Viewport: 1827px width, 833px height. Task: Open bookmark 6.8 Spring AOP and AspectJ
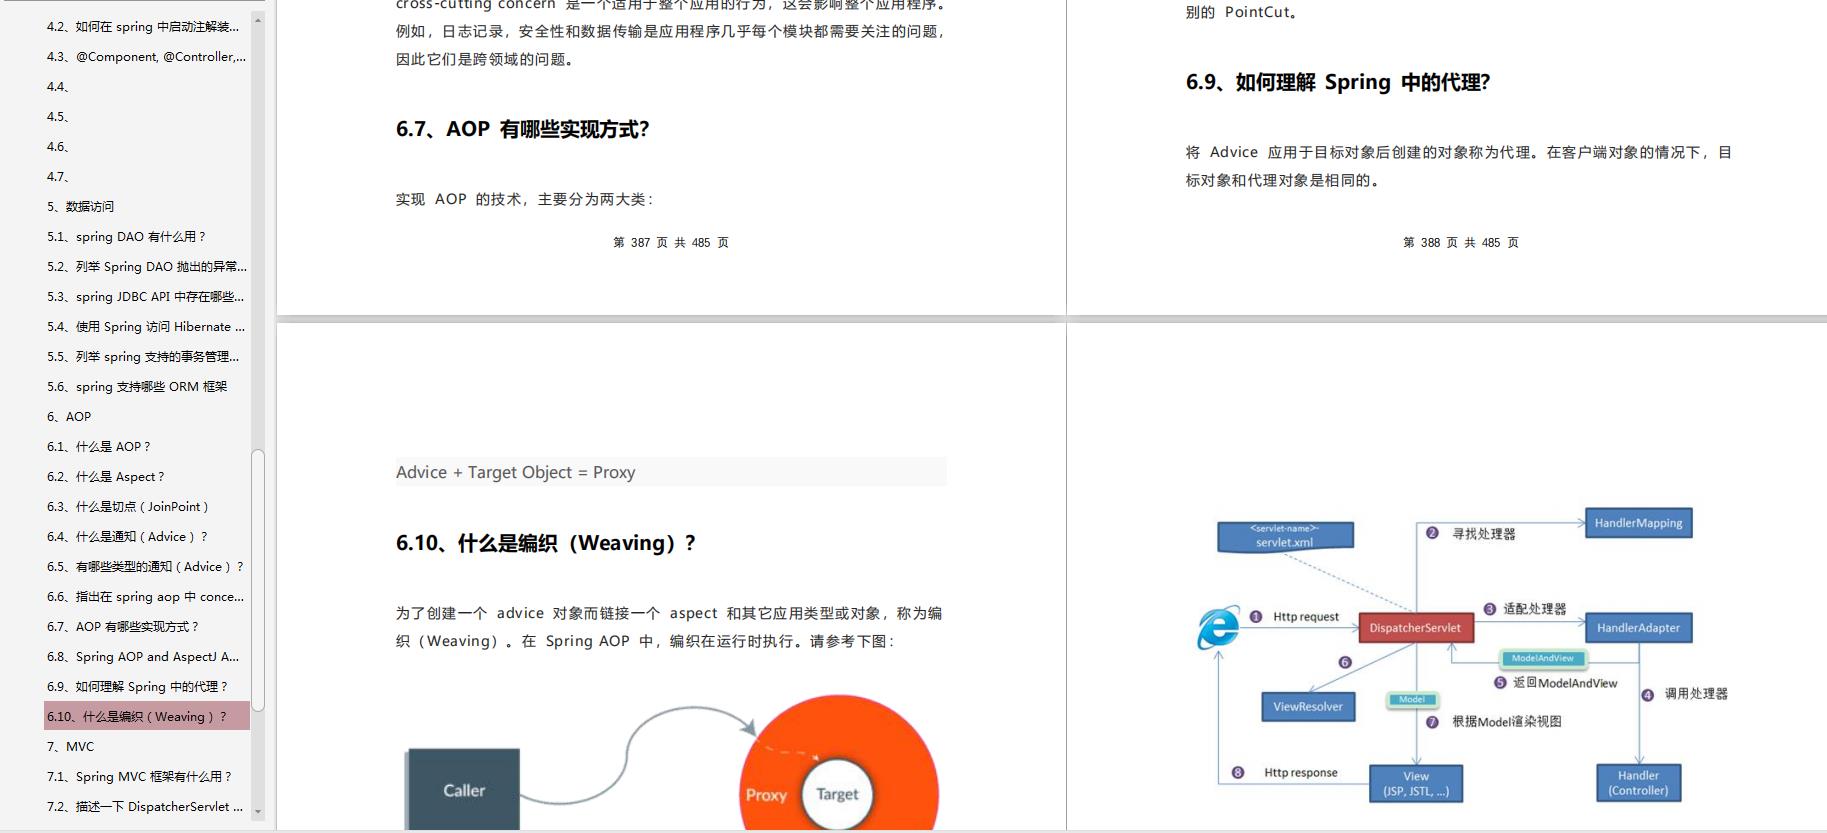pos(143,657)
